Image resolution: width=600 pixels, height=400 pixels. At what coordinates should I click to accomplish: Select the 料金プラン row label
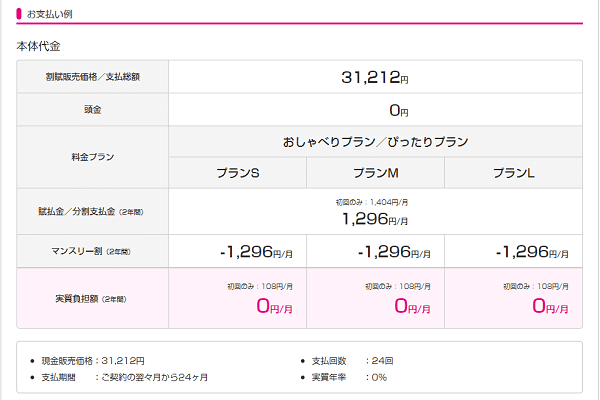coord(92,157)
